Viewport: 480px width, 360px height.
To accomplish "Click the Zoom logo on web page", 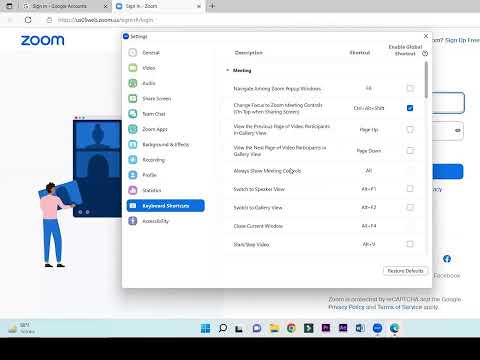I will click(43, 40).
